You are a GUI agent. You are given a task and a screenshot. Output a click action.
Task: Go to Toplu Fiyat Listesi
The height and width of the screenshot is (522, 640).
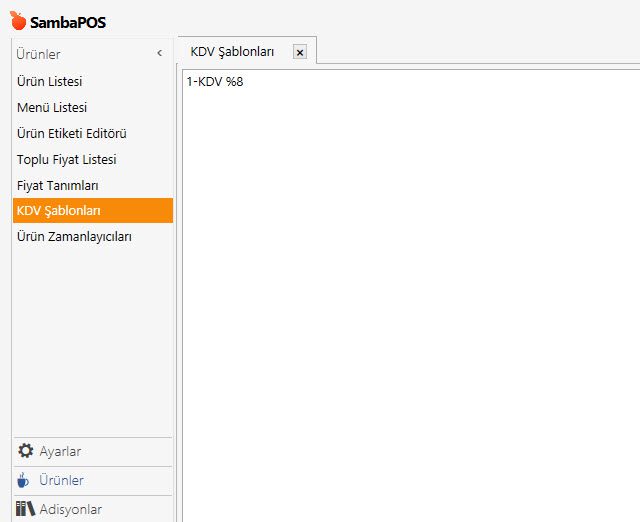point(66,159)
